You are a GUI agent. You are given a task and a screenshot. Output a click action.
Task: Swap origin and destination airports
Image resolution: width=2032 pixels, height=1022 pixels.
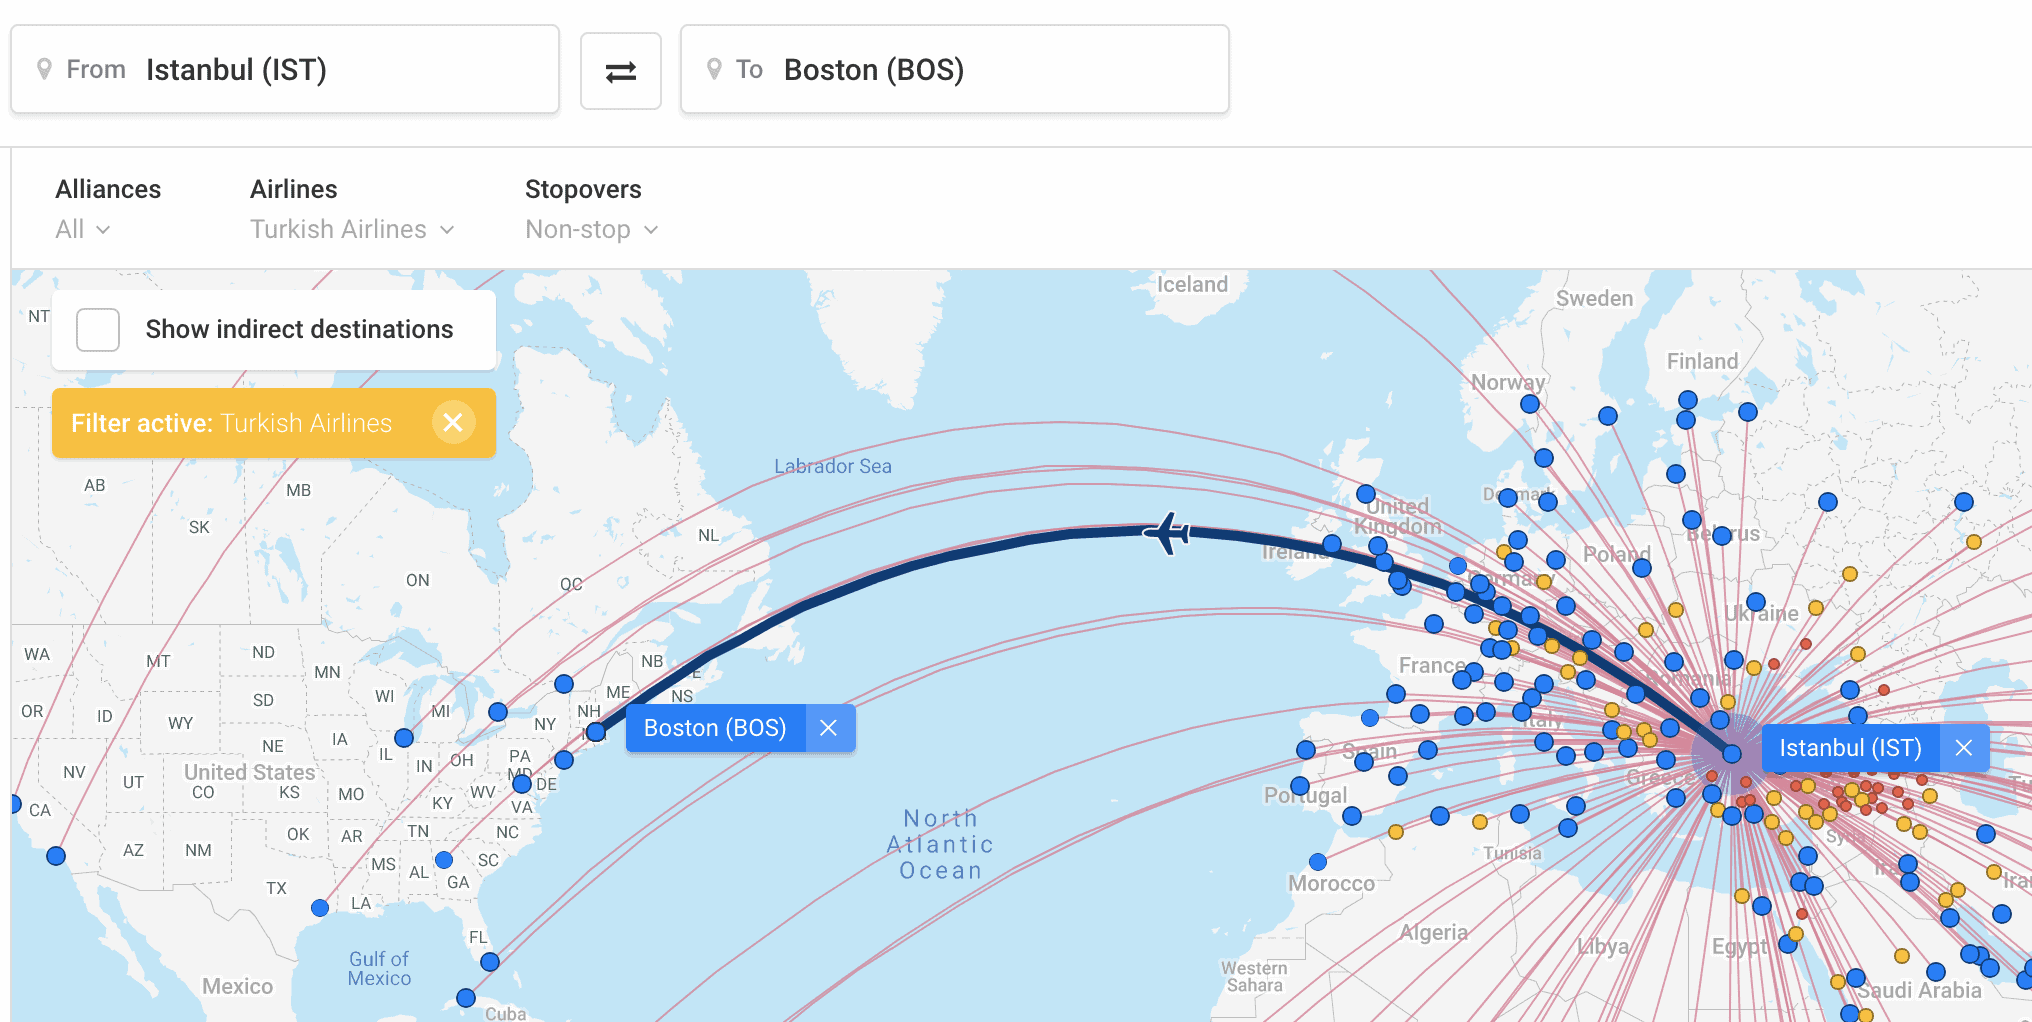click(x=620, y=71)
